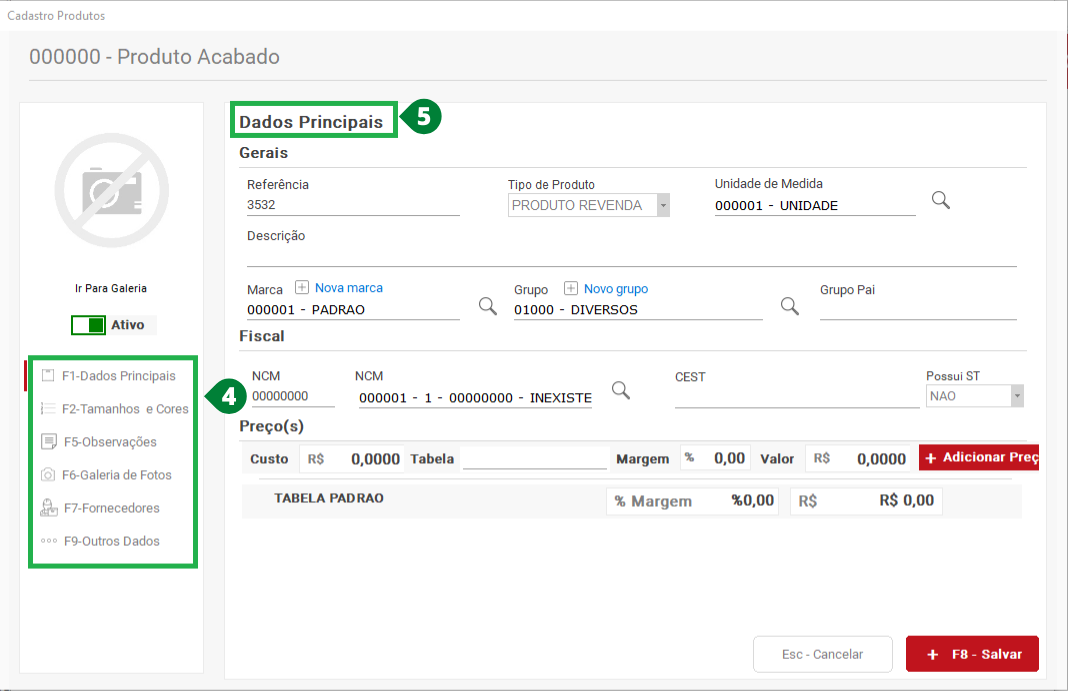Screen dimensions: 1068x691
Task: Click the NCM code field 00000000
Action: (293, 397)
